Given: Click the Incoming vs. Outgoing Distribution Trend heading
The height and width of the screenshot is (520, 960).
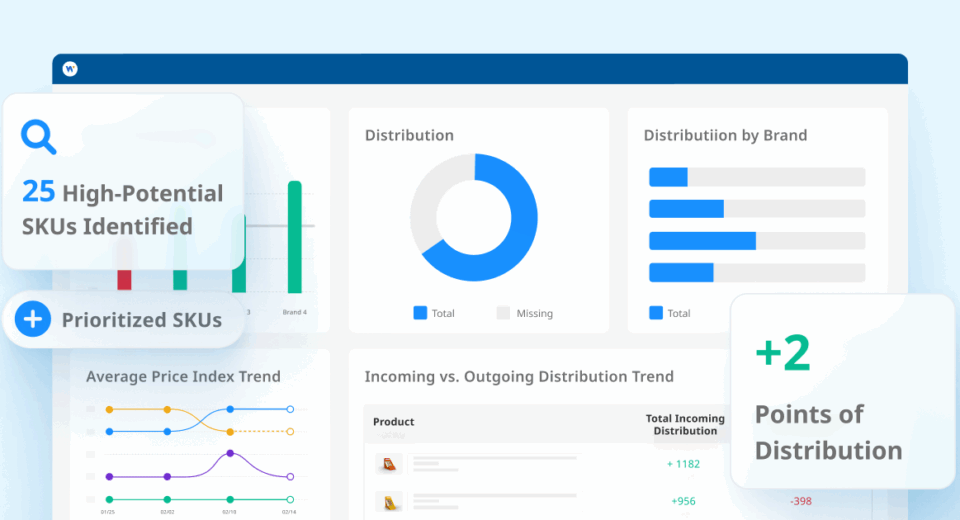Looking at the screenshot, I should click(x=519, y=376).
